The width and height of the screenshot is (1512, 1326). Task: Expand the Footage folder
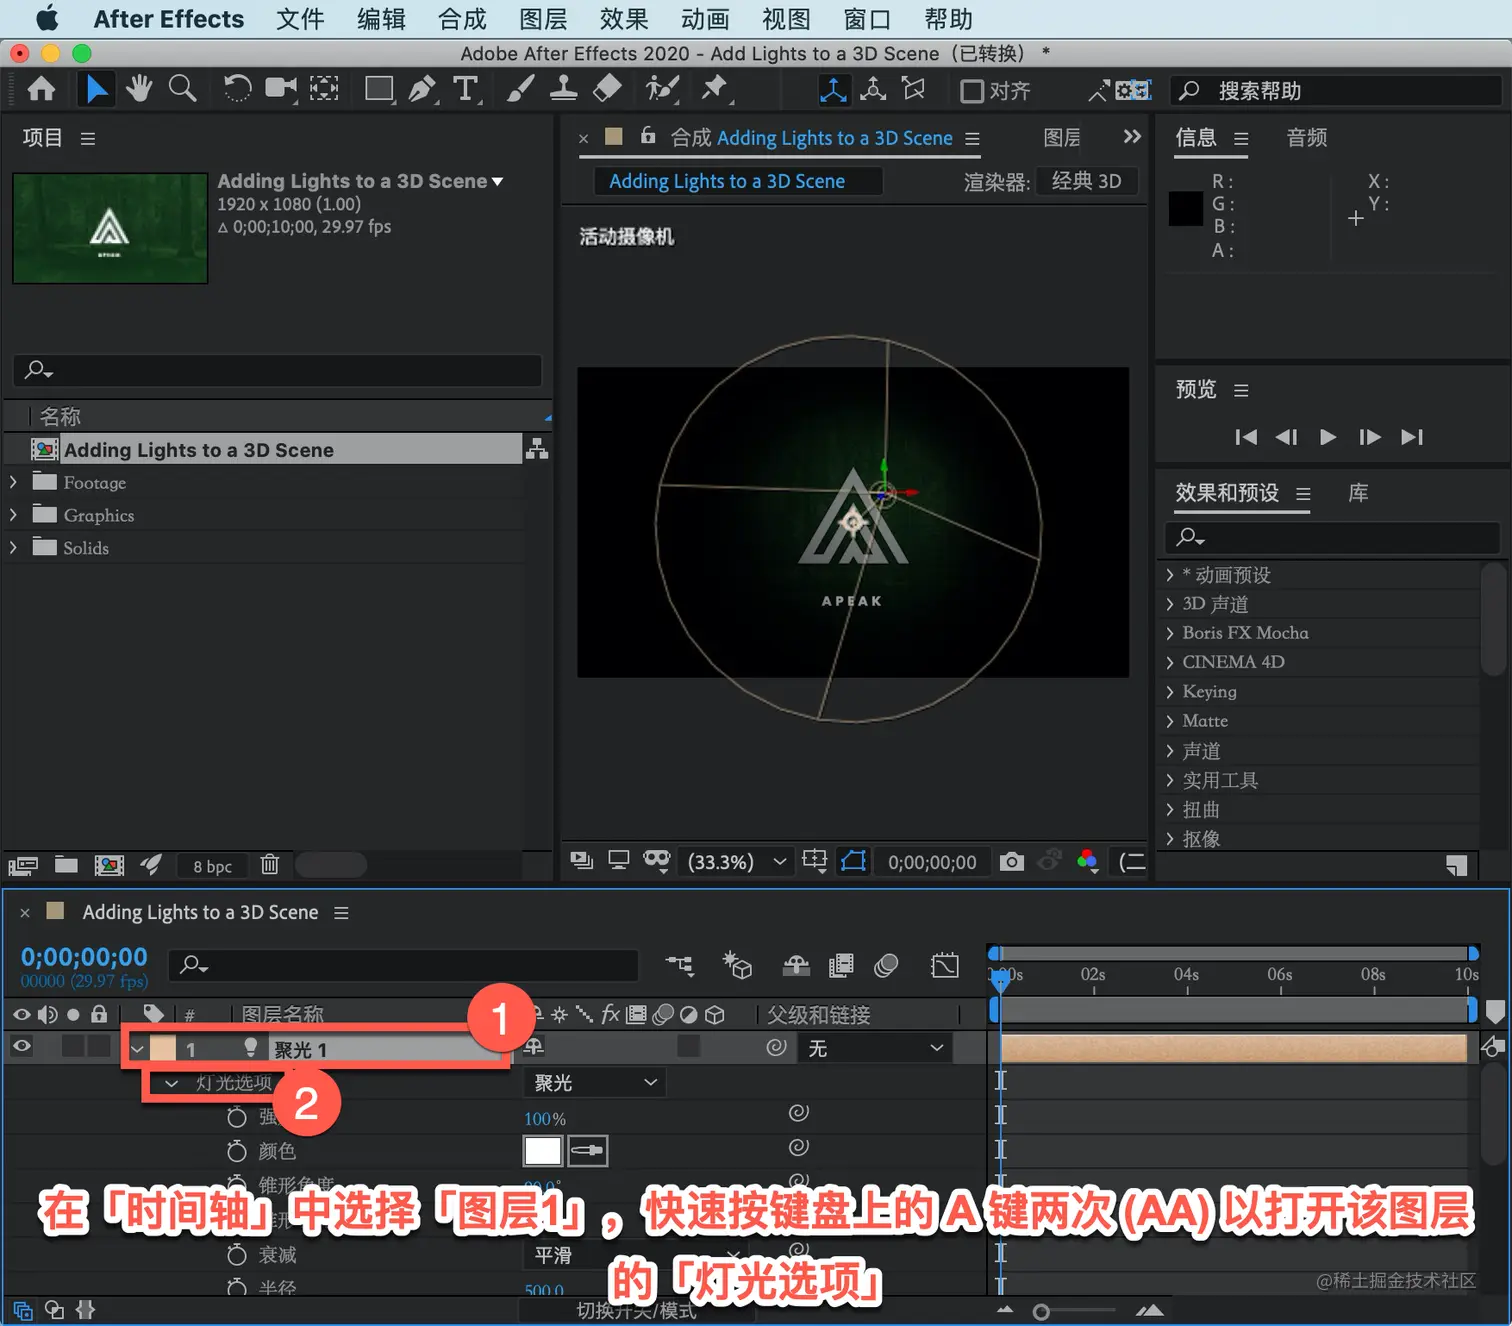[x=13, y=482]
